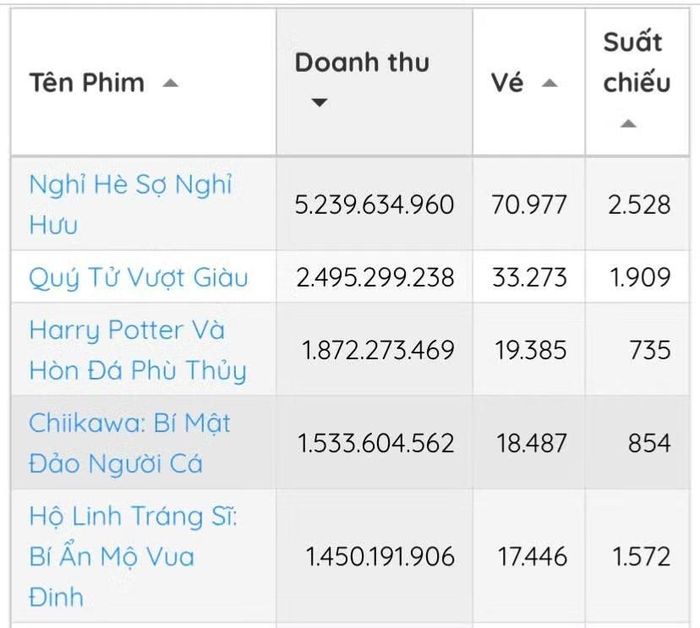Click sort arrow next to Vé header
This screenshot has height=628, width=700.
tap(550, 83)
